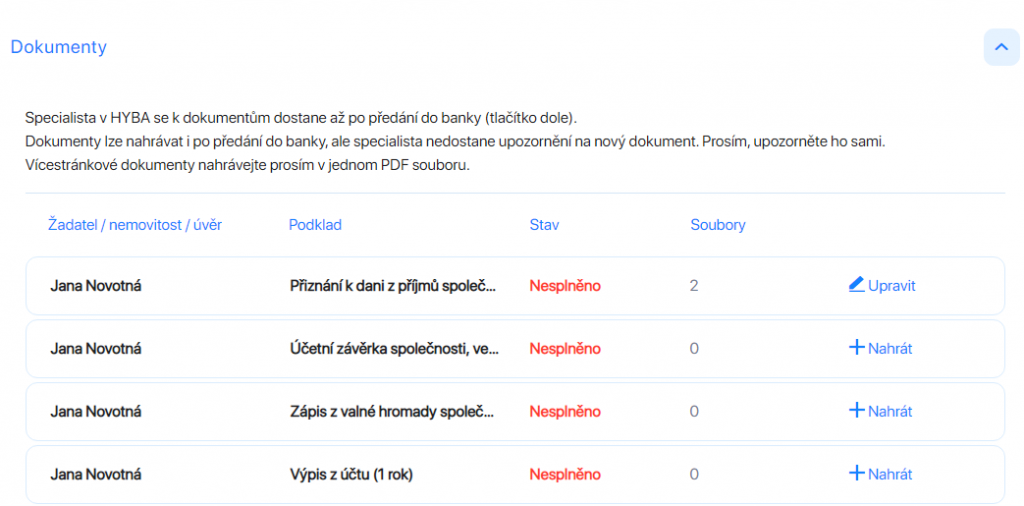Click the Soubory column header

718,225
